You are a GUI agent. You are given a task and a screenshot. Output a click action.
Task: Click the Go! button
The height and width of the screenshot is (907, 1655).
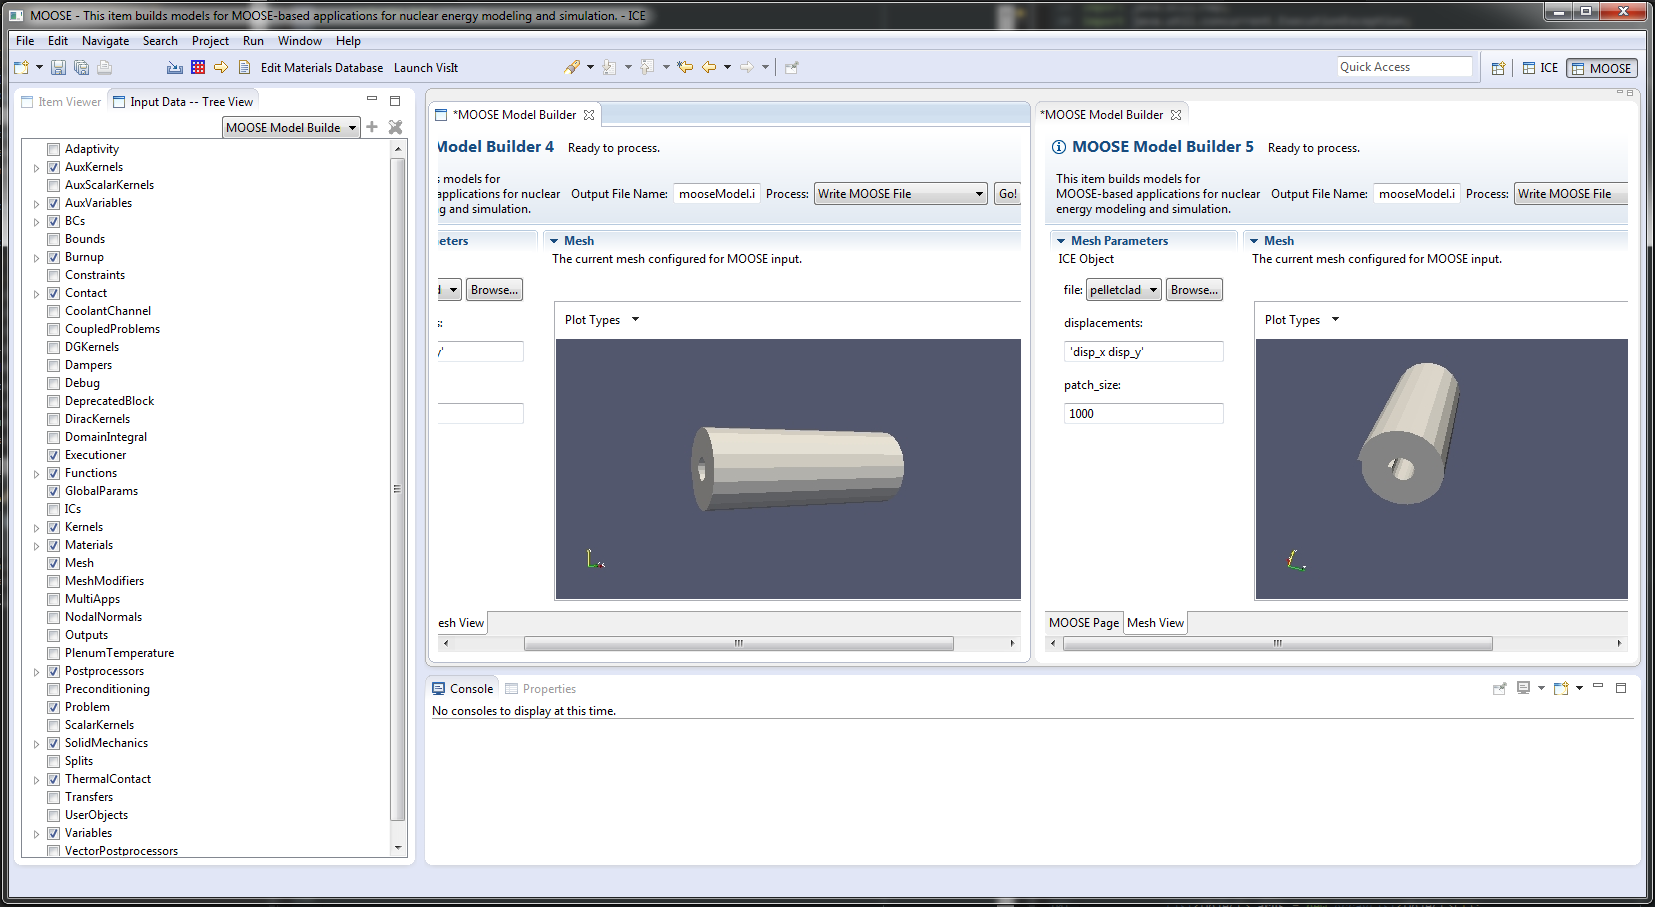(x=1007, y=194)
